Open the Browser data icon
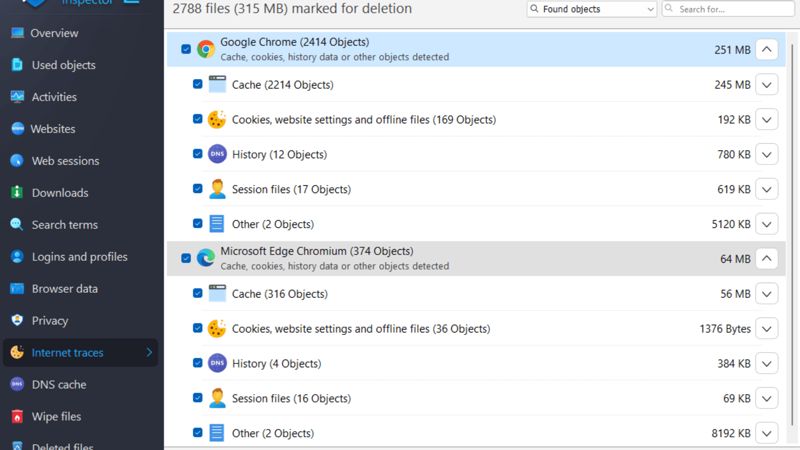 coord(17,288)
